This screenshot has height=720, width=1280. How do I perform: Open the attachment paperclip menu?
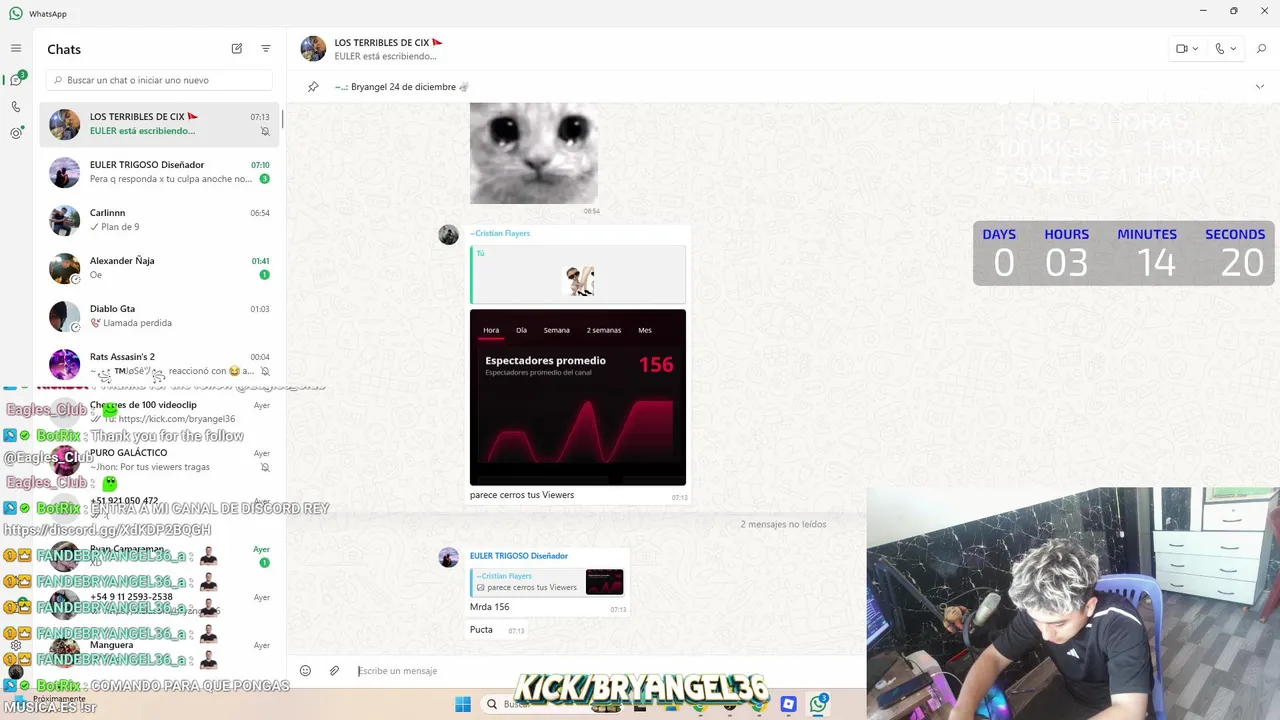[x=334, y=671]
